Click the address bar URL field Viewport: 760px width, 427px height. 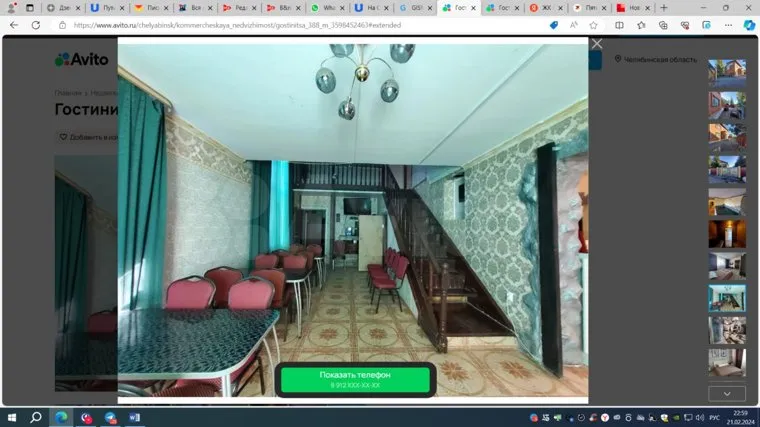(300, 25)
